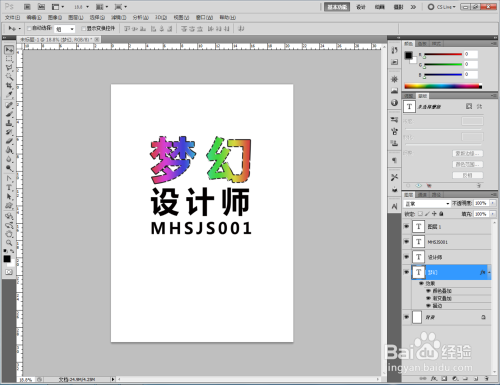Click the add layer style fx button
This screenshot has height=385, width=500.
[433, 379]
